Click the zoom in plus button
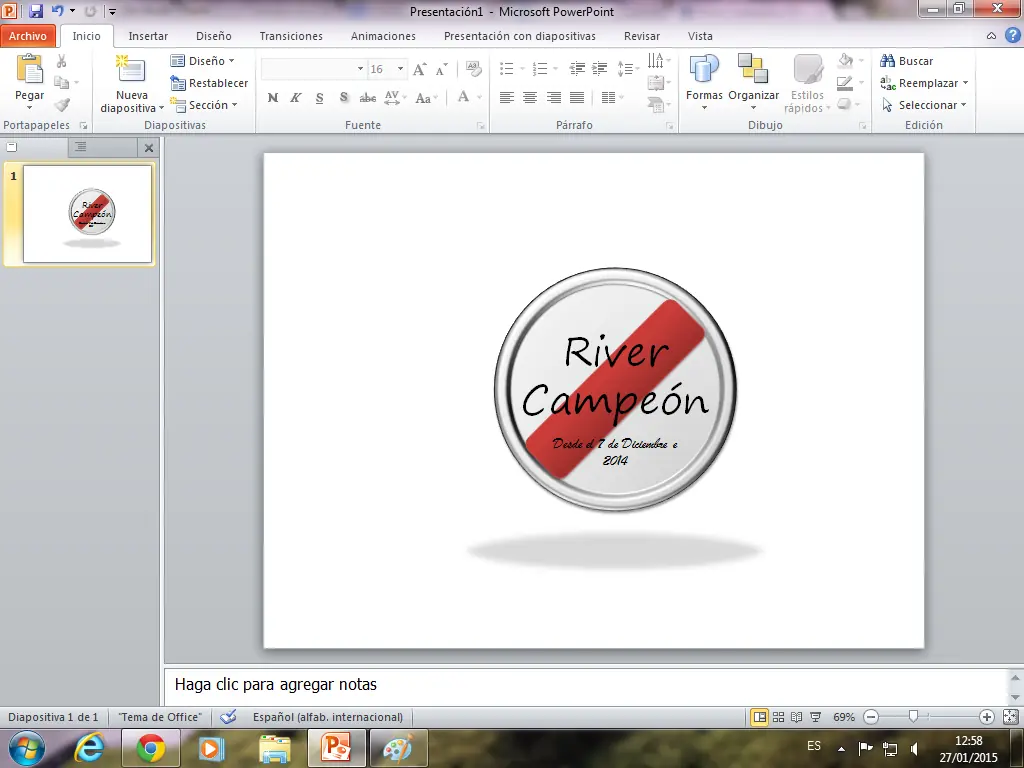 987,717
